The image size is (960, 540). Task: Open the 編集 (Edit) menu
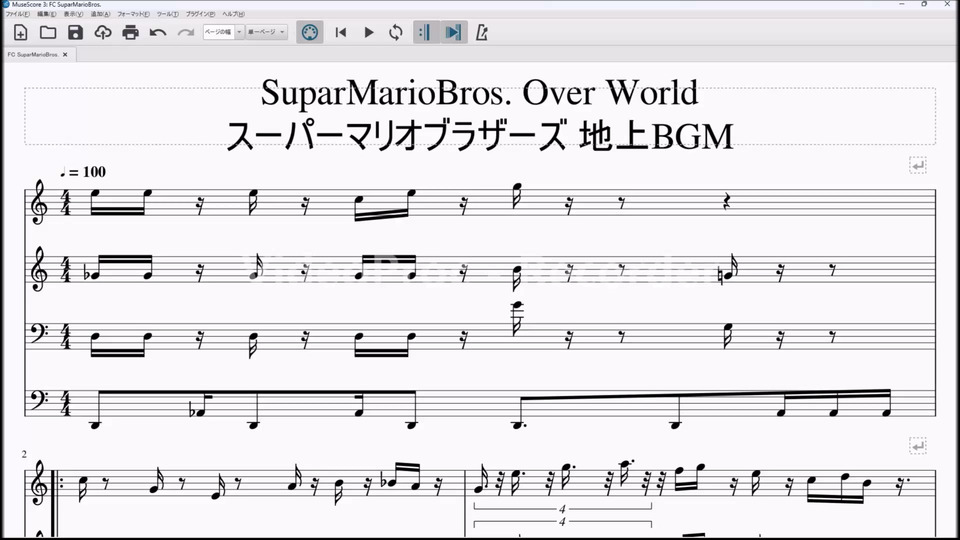(47, 13)
